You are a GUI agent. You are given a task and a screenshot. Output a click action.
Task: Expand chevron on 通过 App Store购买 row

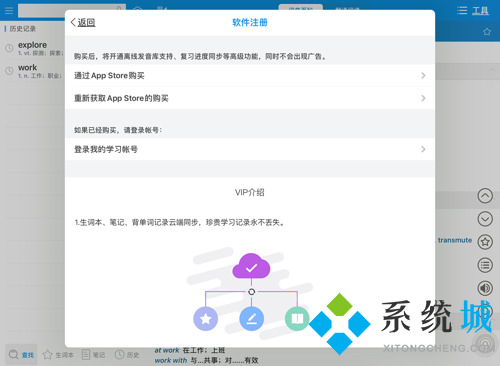pyautogui.click(x=423, y=76)
